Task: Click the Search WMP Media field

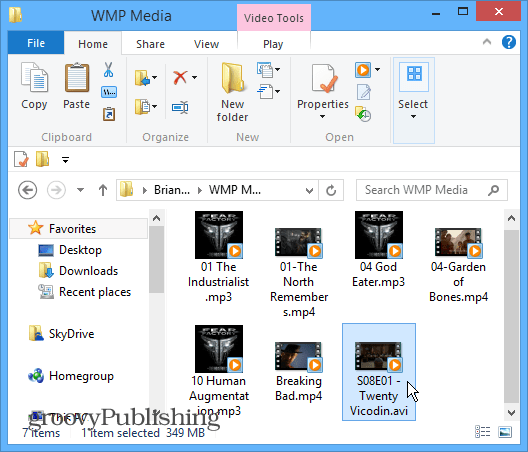Action: (x=432, y=190)
